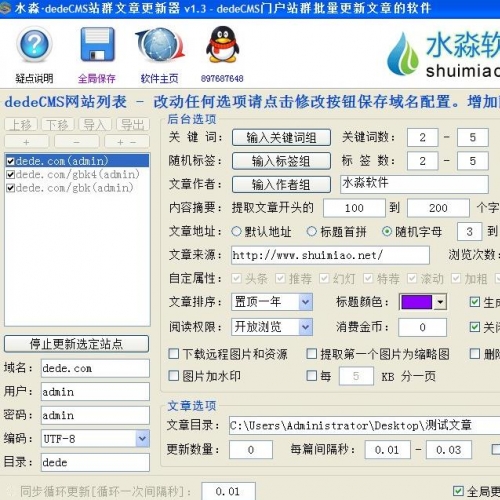Click the app icon in the title bar
Screen dimensions: 500x500
tap(5, 8)
